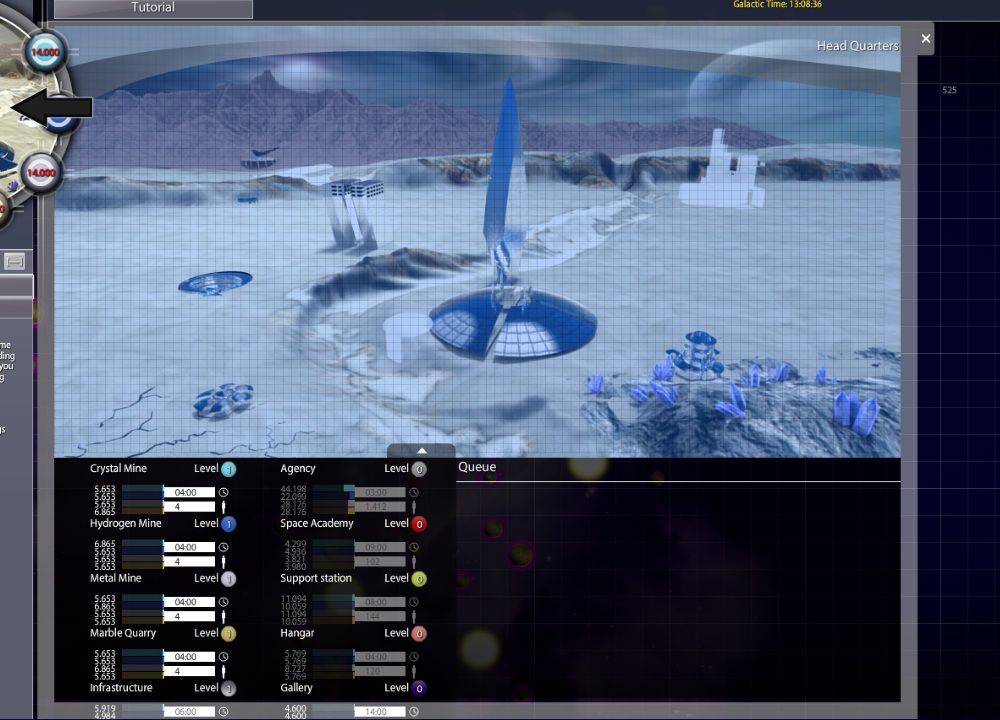Click the Queue heading
Viewport: 1000px width, 720px height.
pos(477,467)
